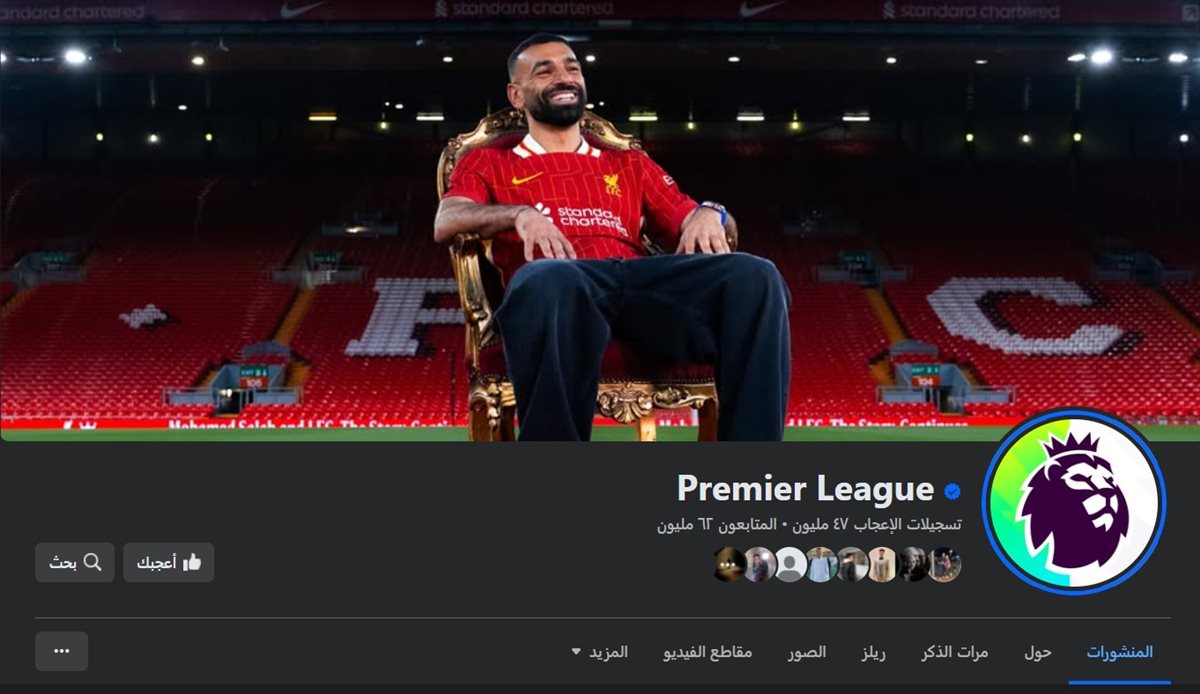Image resolution: width=1200 pixels, height=694 pixels.
Task: Click the leftmost dark follower avatar
Action: point(730,565)
